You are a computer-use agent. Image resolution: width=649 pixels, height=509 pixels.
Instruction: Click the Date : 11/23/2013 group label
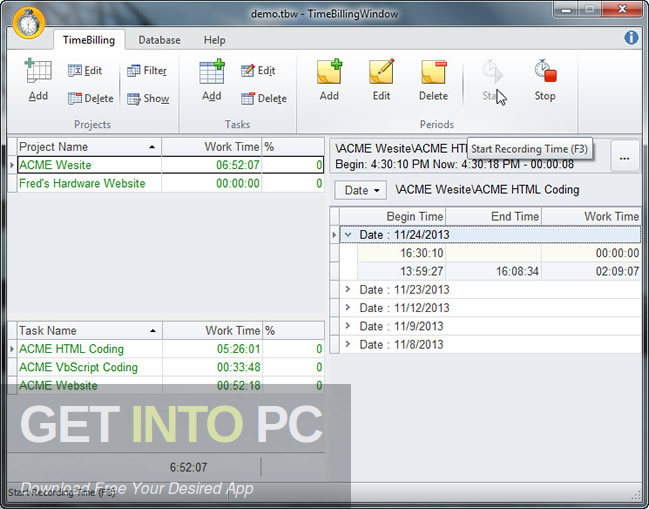tap(404, 290)
